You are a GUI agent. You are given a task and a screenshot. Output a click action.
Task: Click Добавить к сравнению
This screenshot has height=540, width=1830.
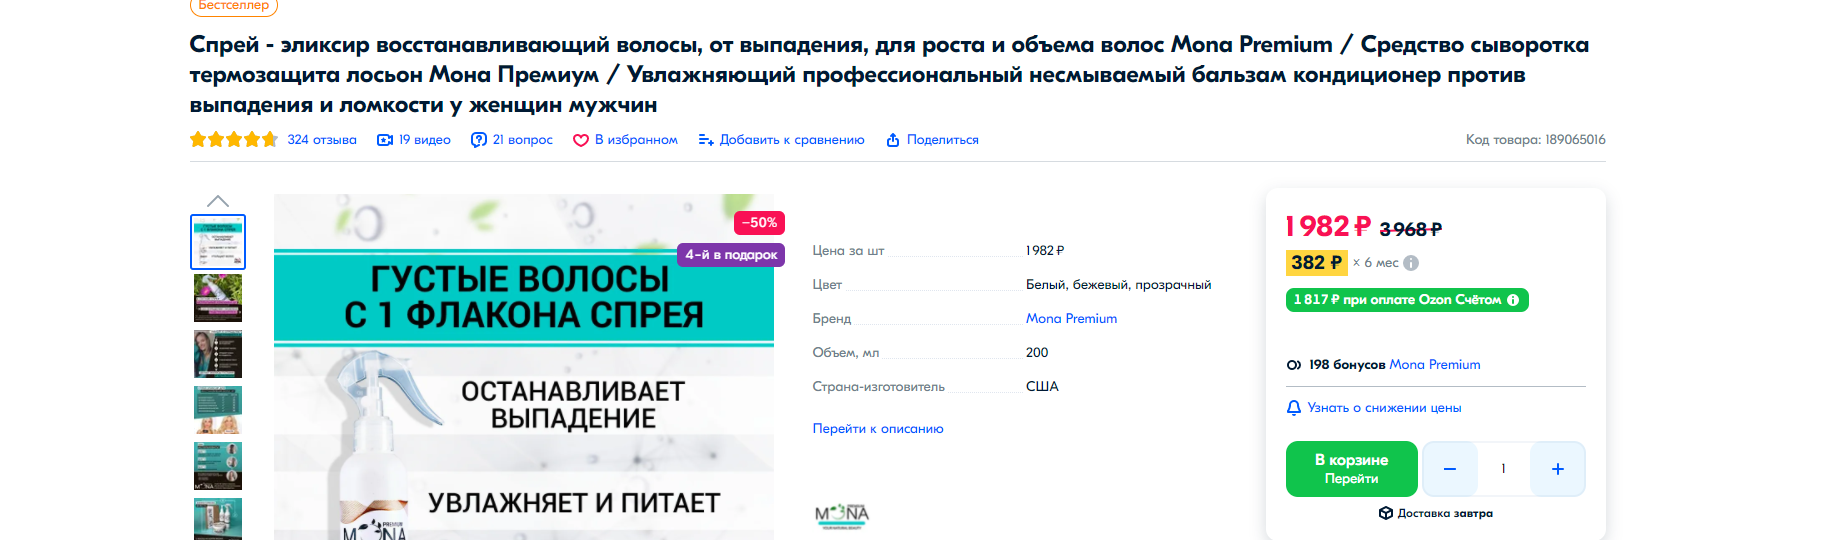click(792, 140)
